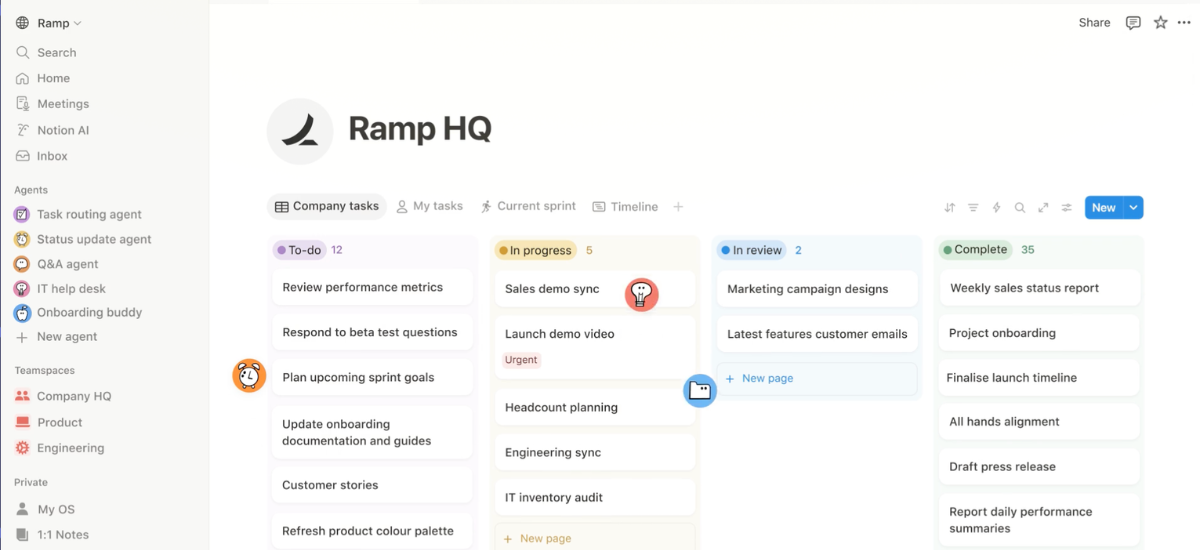Viewport: 1200px width, 550px height.
Task: Open Project onboarding card
Action: (x=1039, y=333)
